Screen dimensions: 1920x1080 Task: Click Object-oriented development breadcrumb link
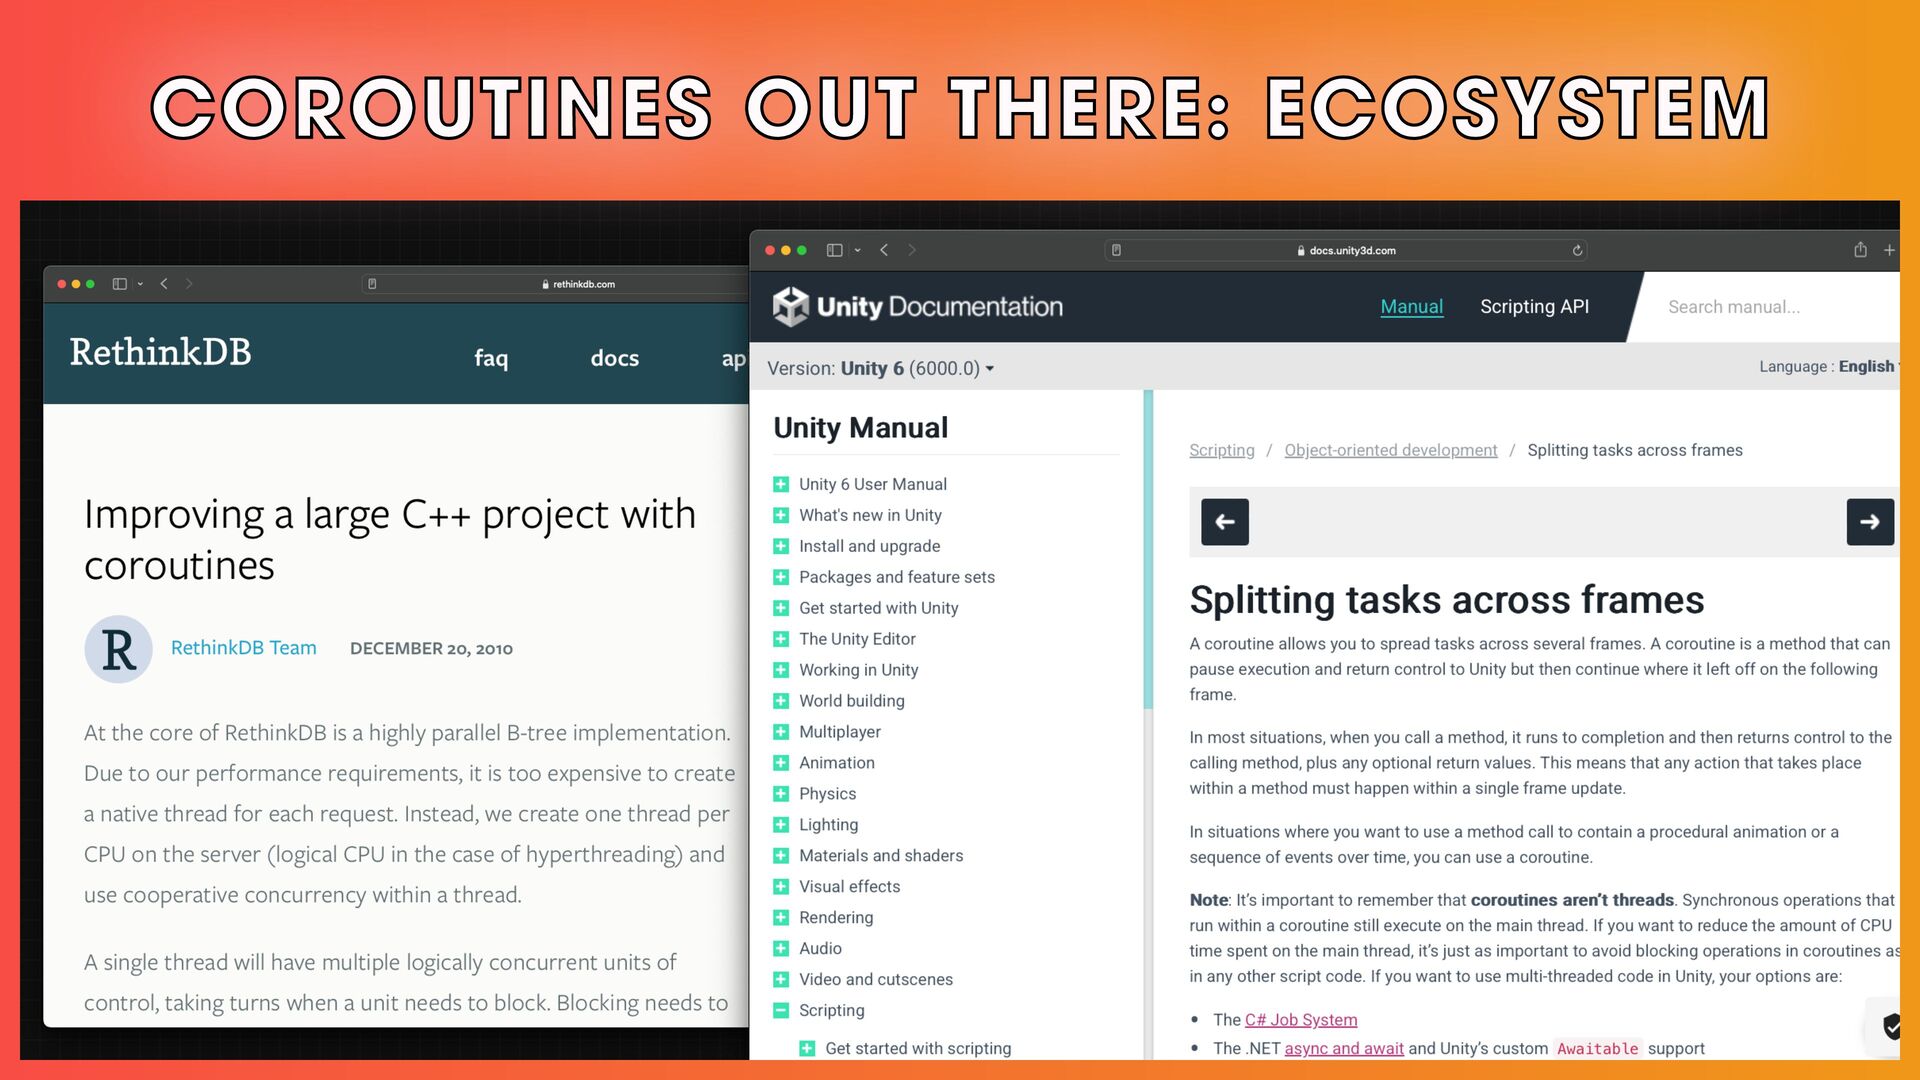coord(1390,450)
